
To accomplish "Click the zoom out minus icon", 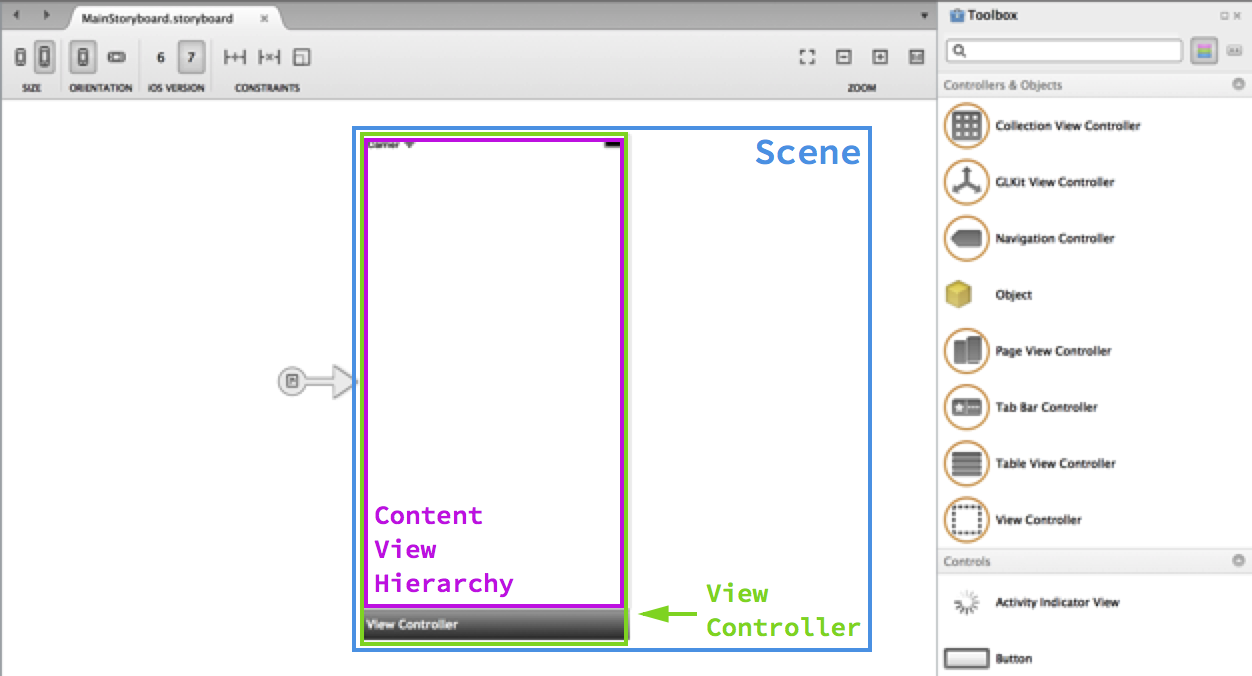I will point(843,58).
